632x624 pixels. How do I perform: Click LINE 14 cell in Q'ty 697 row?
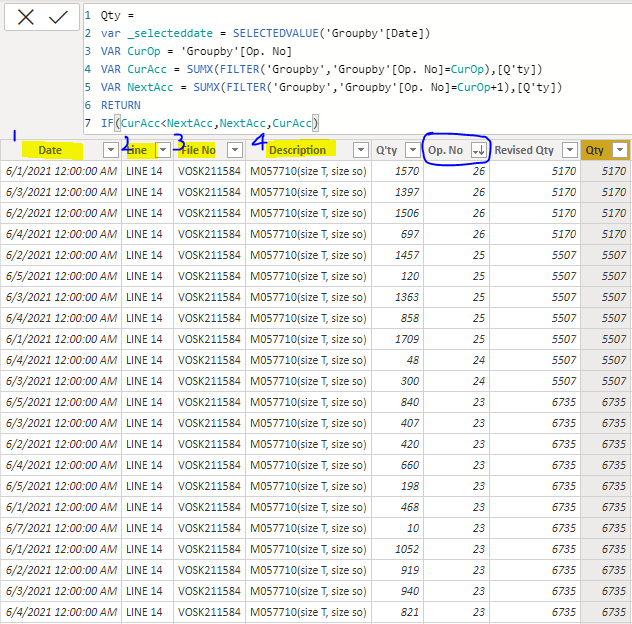[x=148, y=234]
